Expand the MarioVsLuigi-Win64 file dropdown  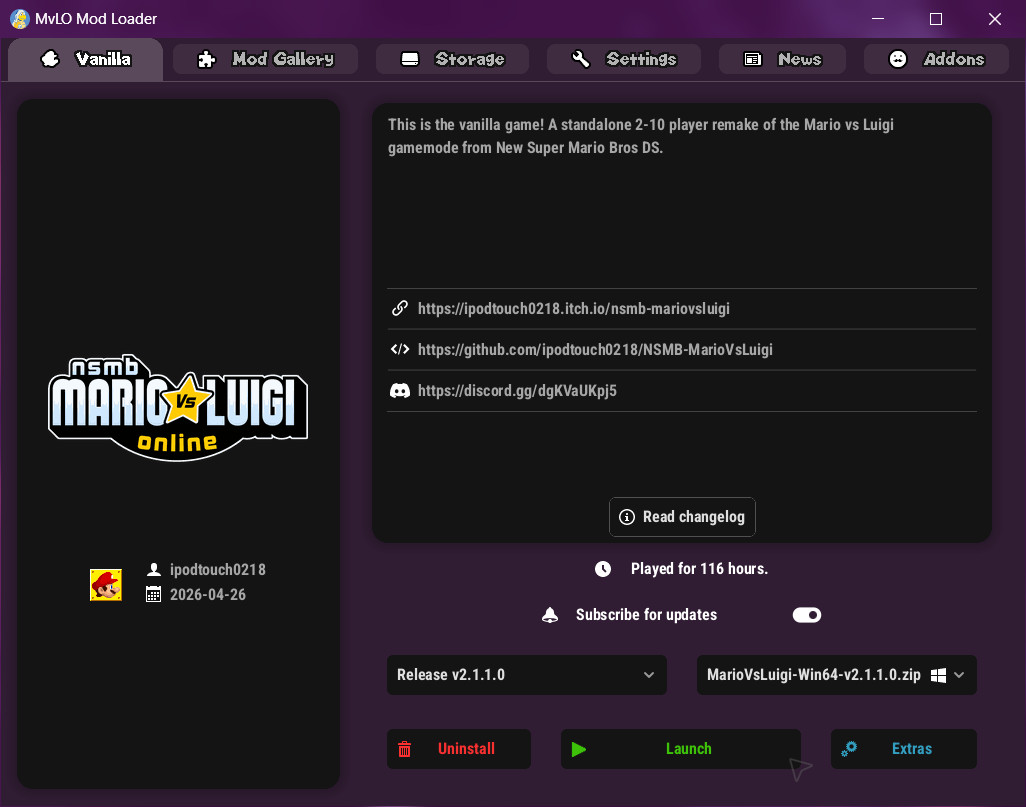(837, 675)
